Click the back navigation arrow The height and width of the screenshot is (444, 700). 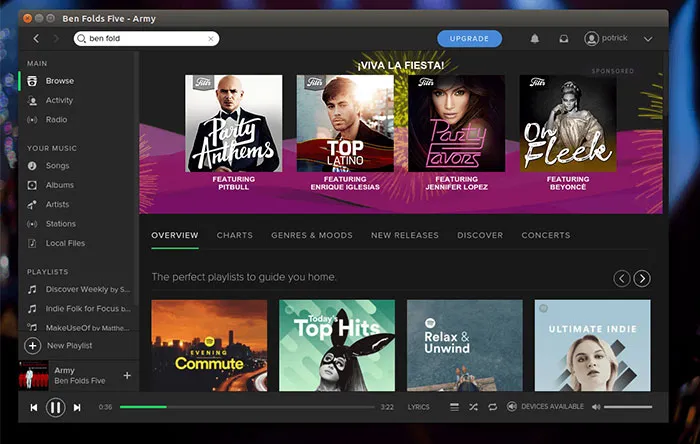point(36,39)
